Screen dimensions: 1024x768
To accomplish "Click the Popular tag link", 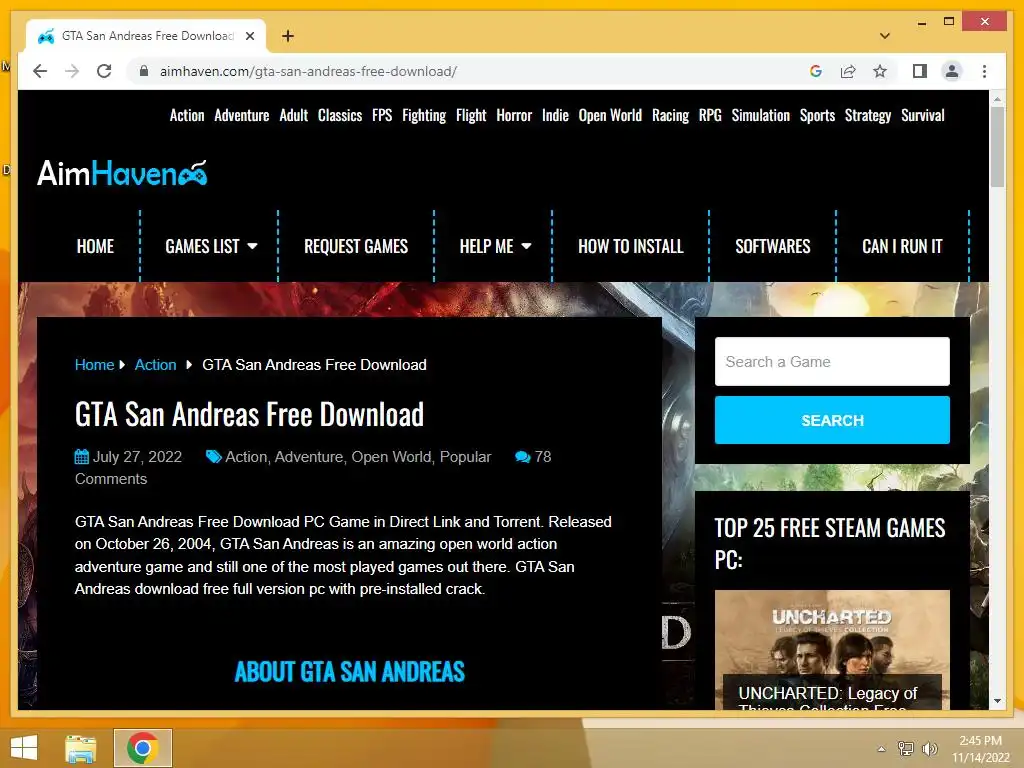I will coord(465,457).
